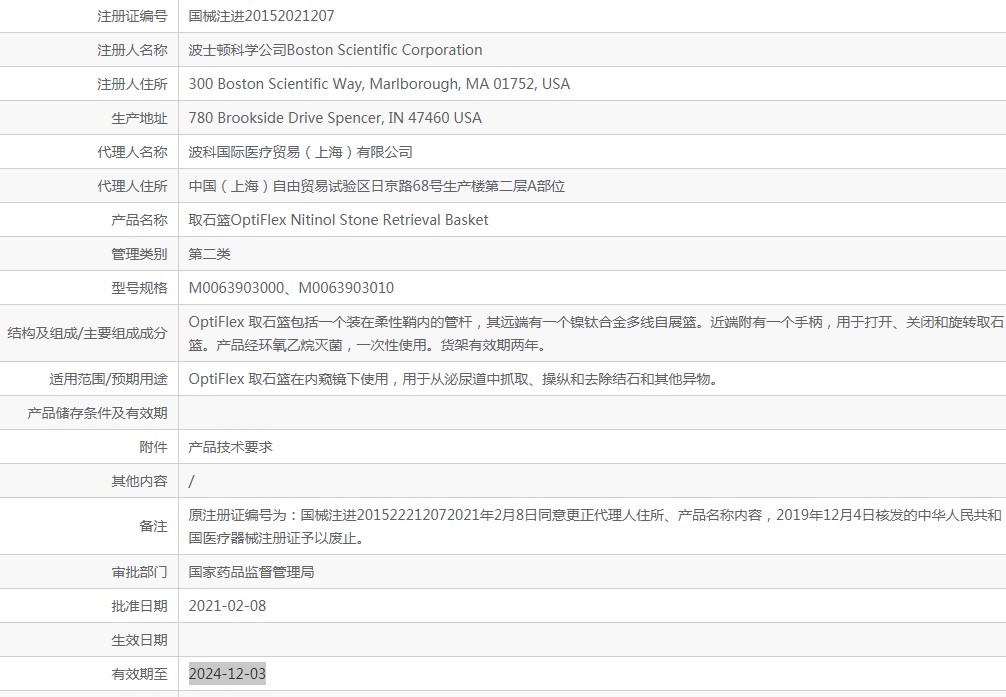Click the 生产地址 label
The width and height of the screenshot is (1006, 697).
pos(139,118)
